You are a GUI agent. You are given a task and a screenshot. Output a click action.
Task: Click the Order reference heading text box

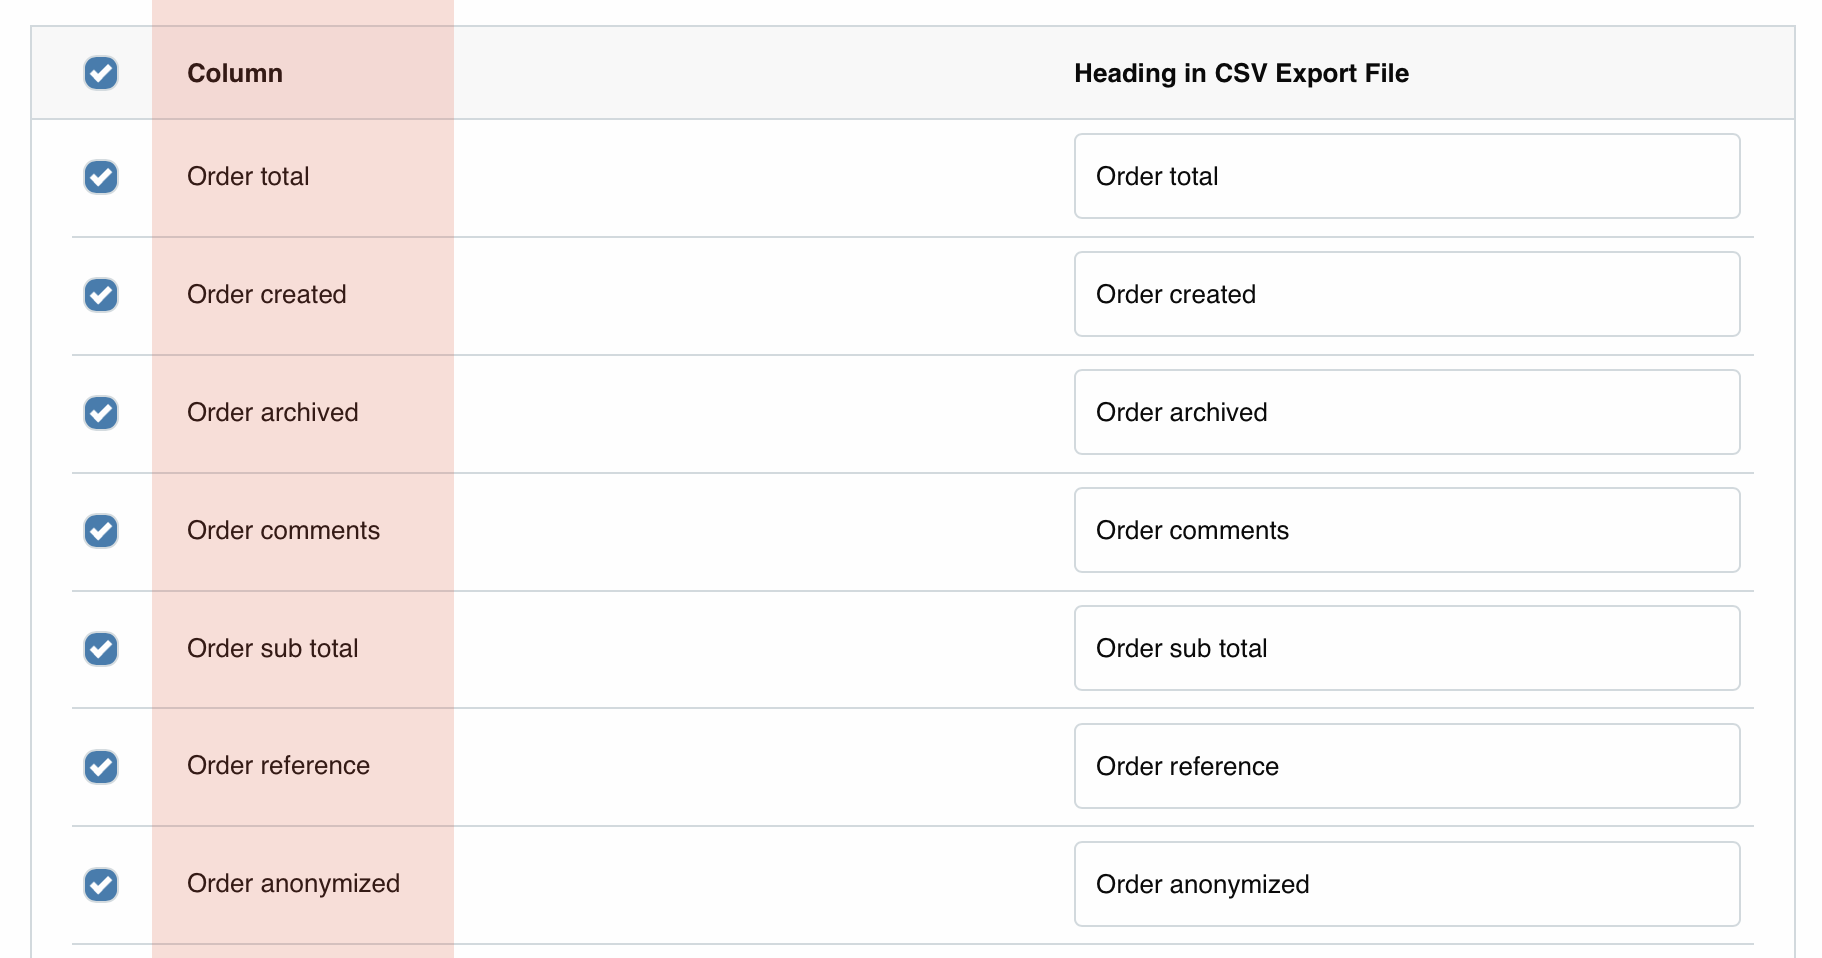click(x=1406, y=766)
